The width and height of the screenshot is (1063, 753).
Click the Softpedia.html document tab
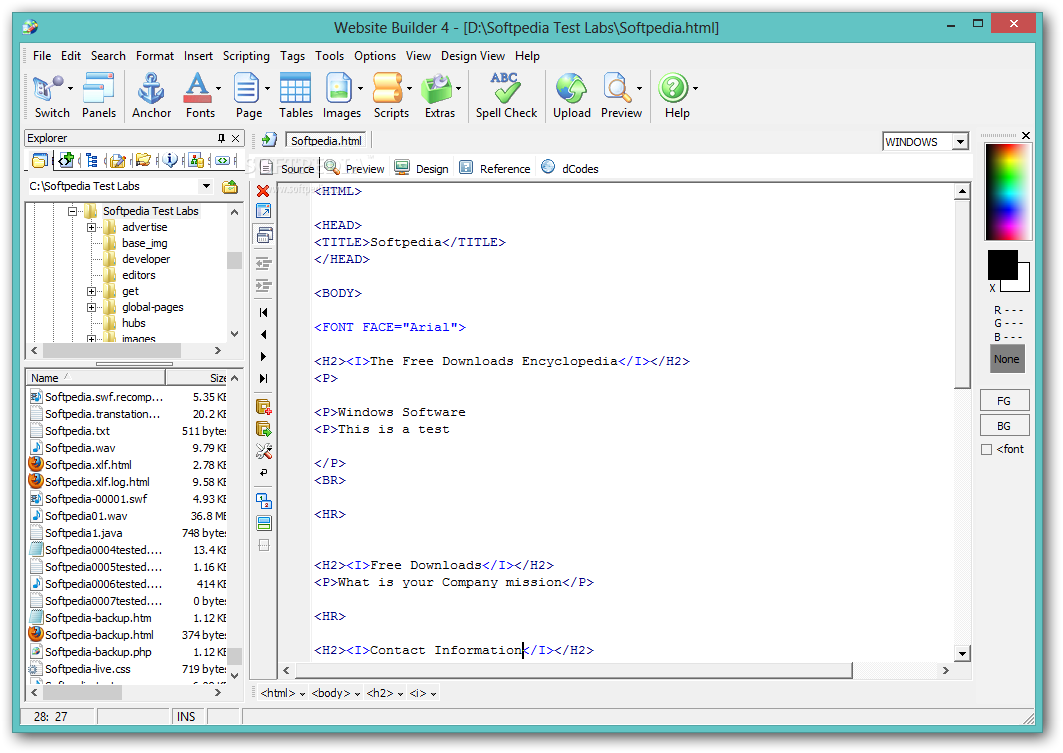[x=326, y=140]
